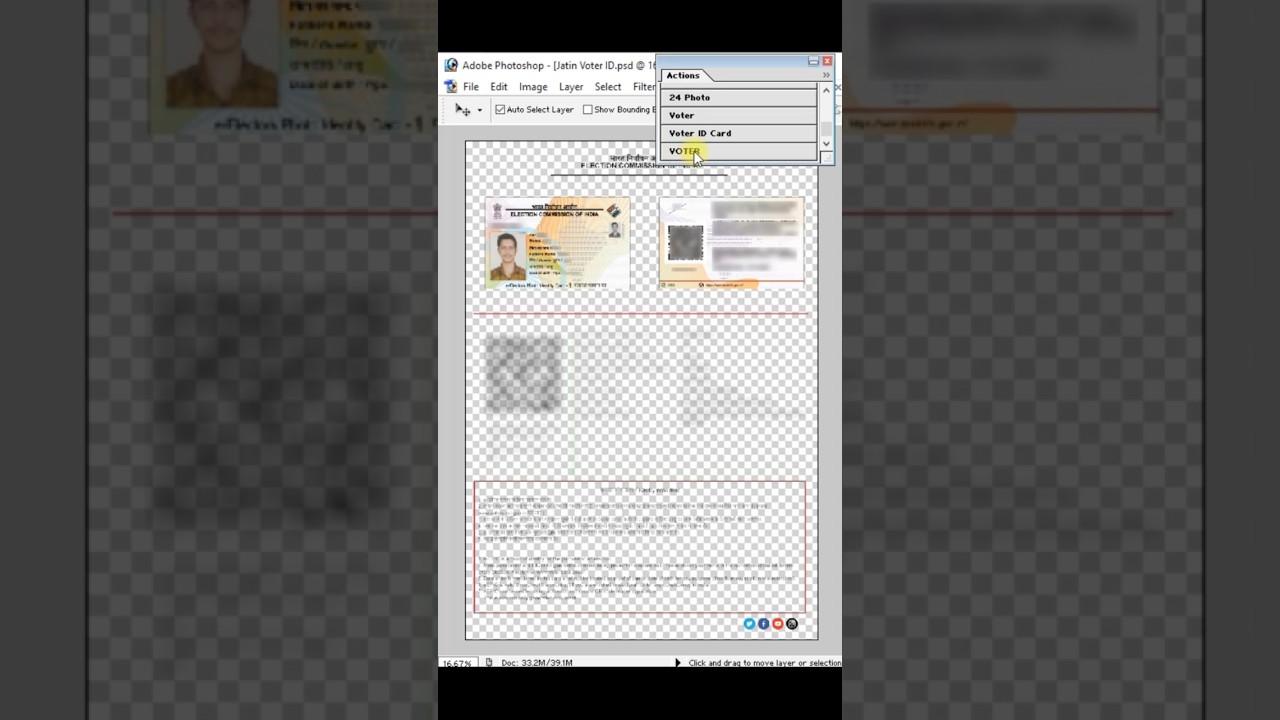Open the Filter menu
1280x720 pixels.
(644, 87)
